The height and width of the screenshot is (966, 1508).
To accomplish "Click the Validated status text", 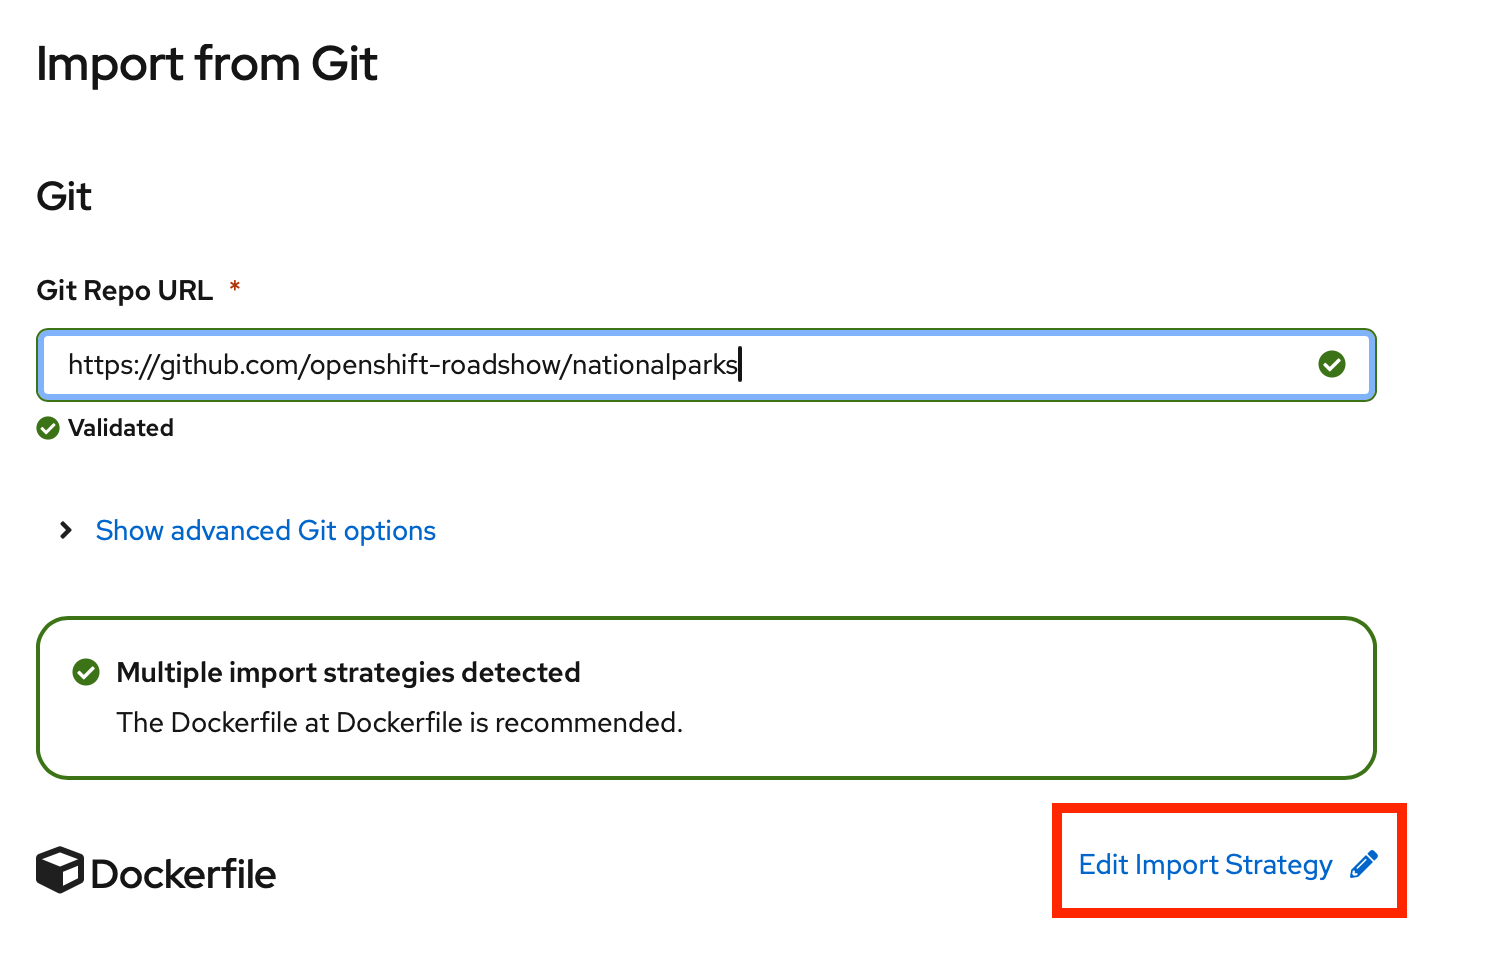I will [x=121, y=428].
